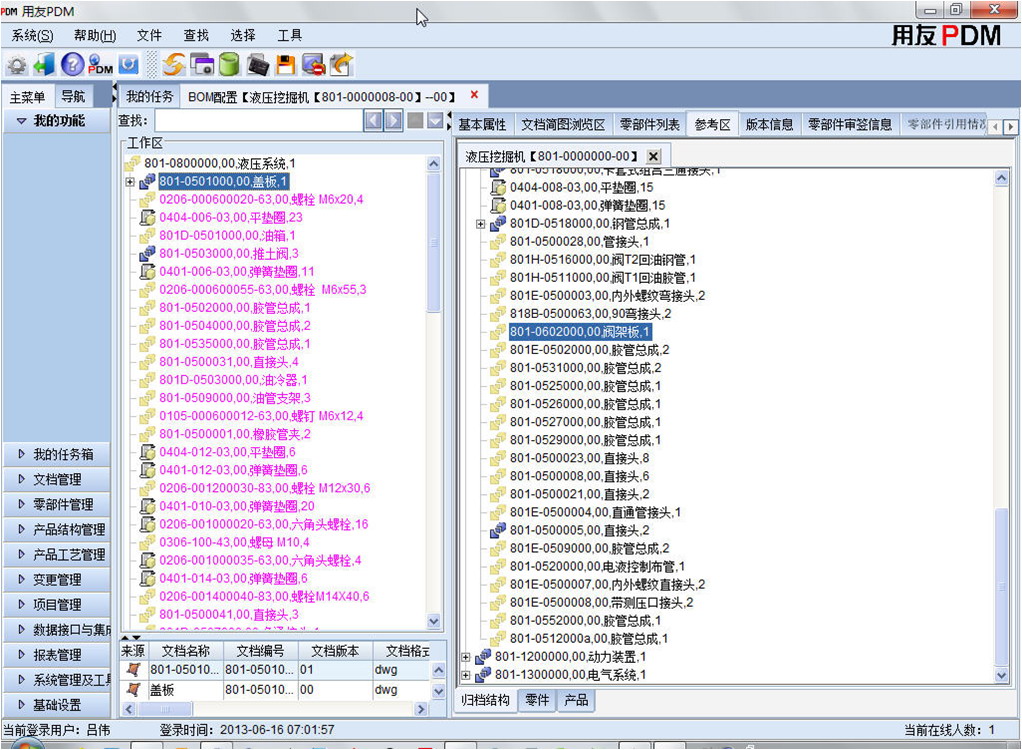Viewport: 1022px width, 750px height.
Task: Click the assembly icon beside 801-1300000 电气系统
Action: pyautogui.click(x=483, y=674)
